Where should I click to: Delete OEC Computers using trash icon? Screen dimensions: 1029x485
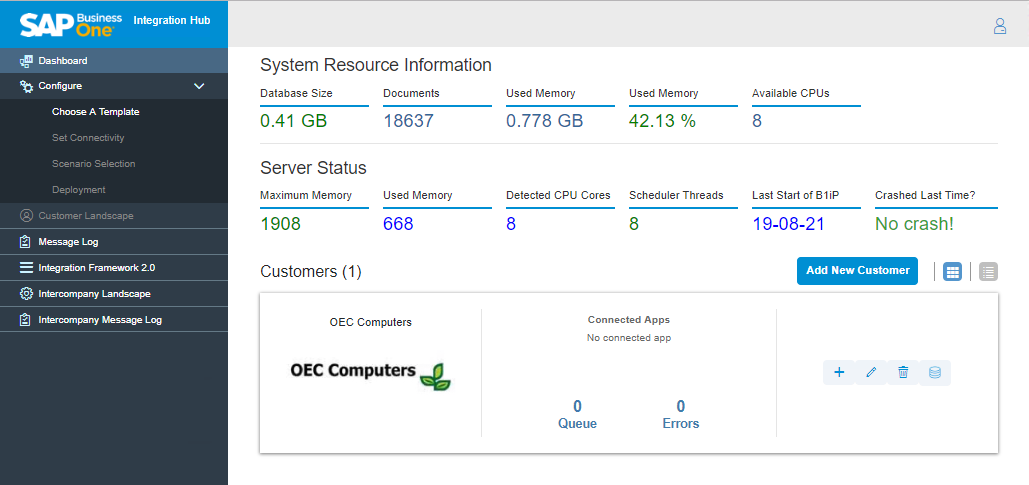(x=903, y=373)
